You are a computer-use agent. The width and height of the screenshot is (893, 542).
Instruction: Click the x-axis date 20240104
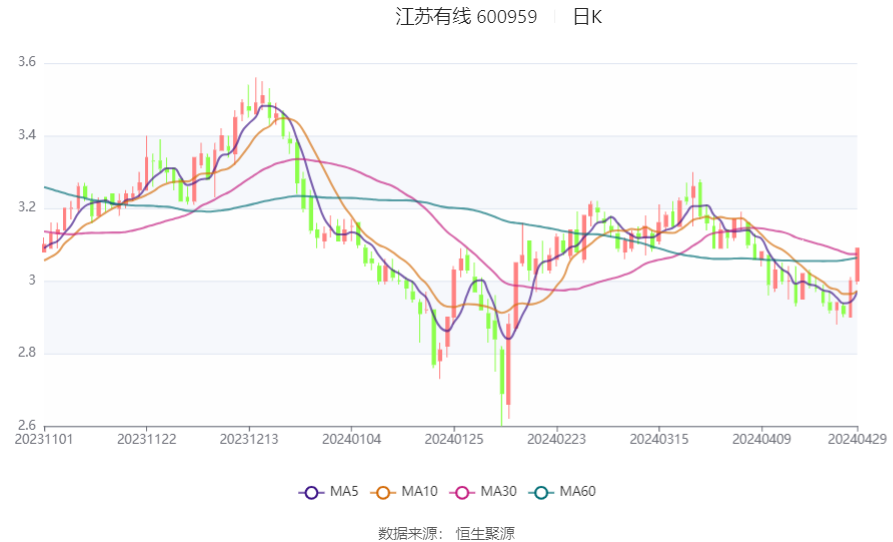click(351, 440)
